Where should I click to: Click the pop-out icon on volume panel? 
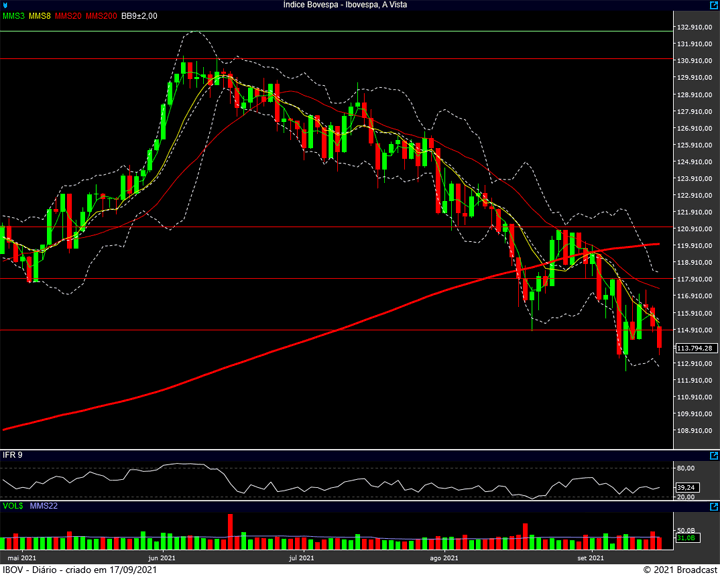point(713,507)
